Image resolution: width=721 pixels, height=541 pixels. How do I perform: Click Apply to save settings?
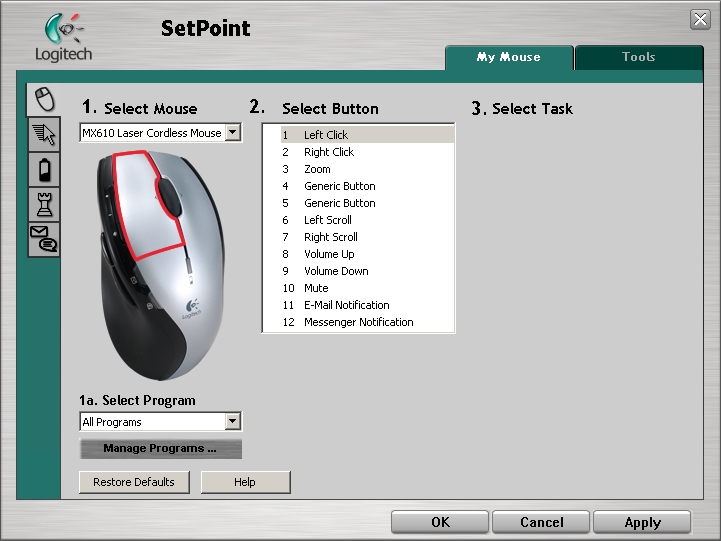[642, 522]
